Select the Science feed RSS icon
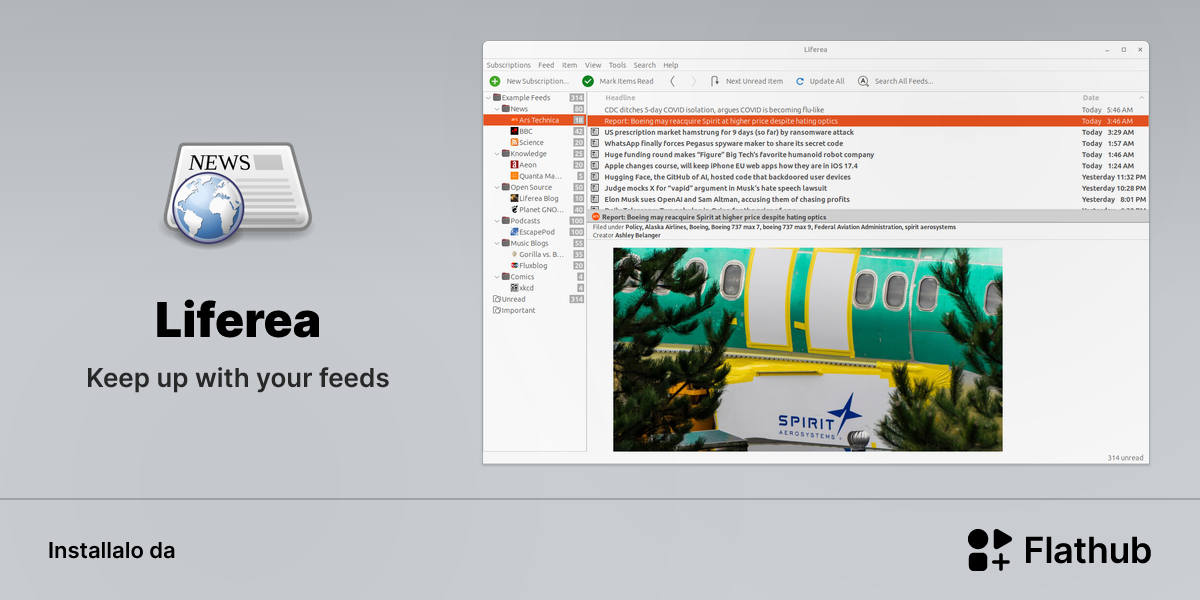Viewport: 1200px width, 600px height. click(x=514, y=142)
